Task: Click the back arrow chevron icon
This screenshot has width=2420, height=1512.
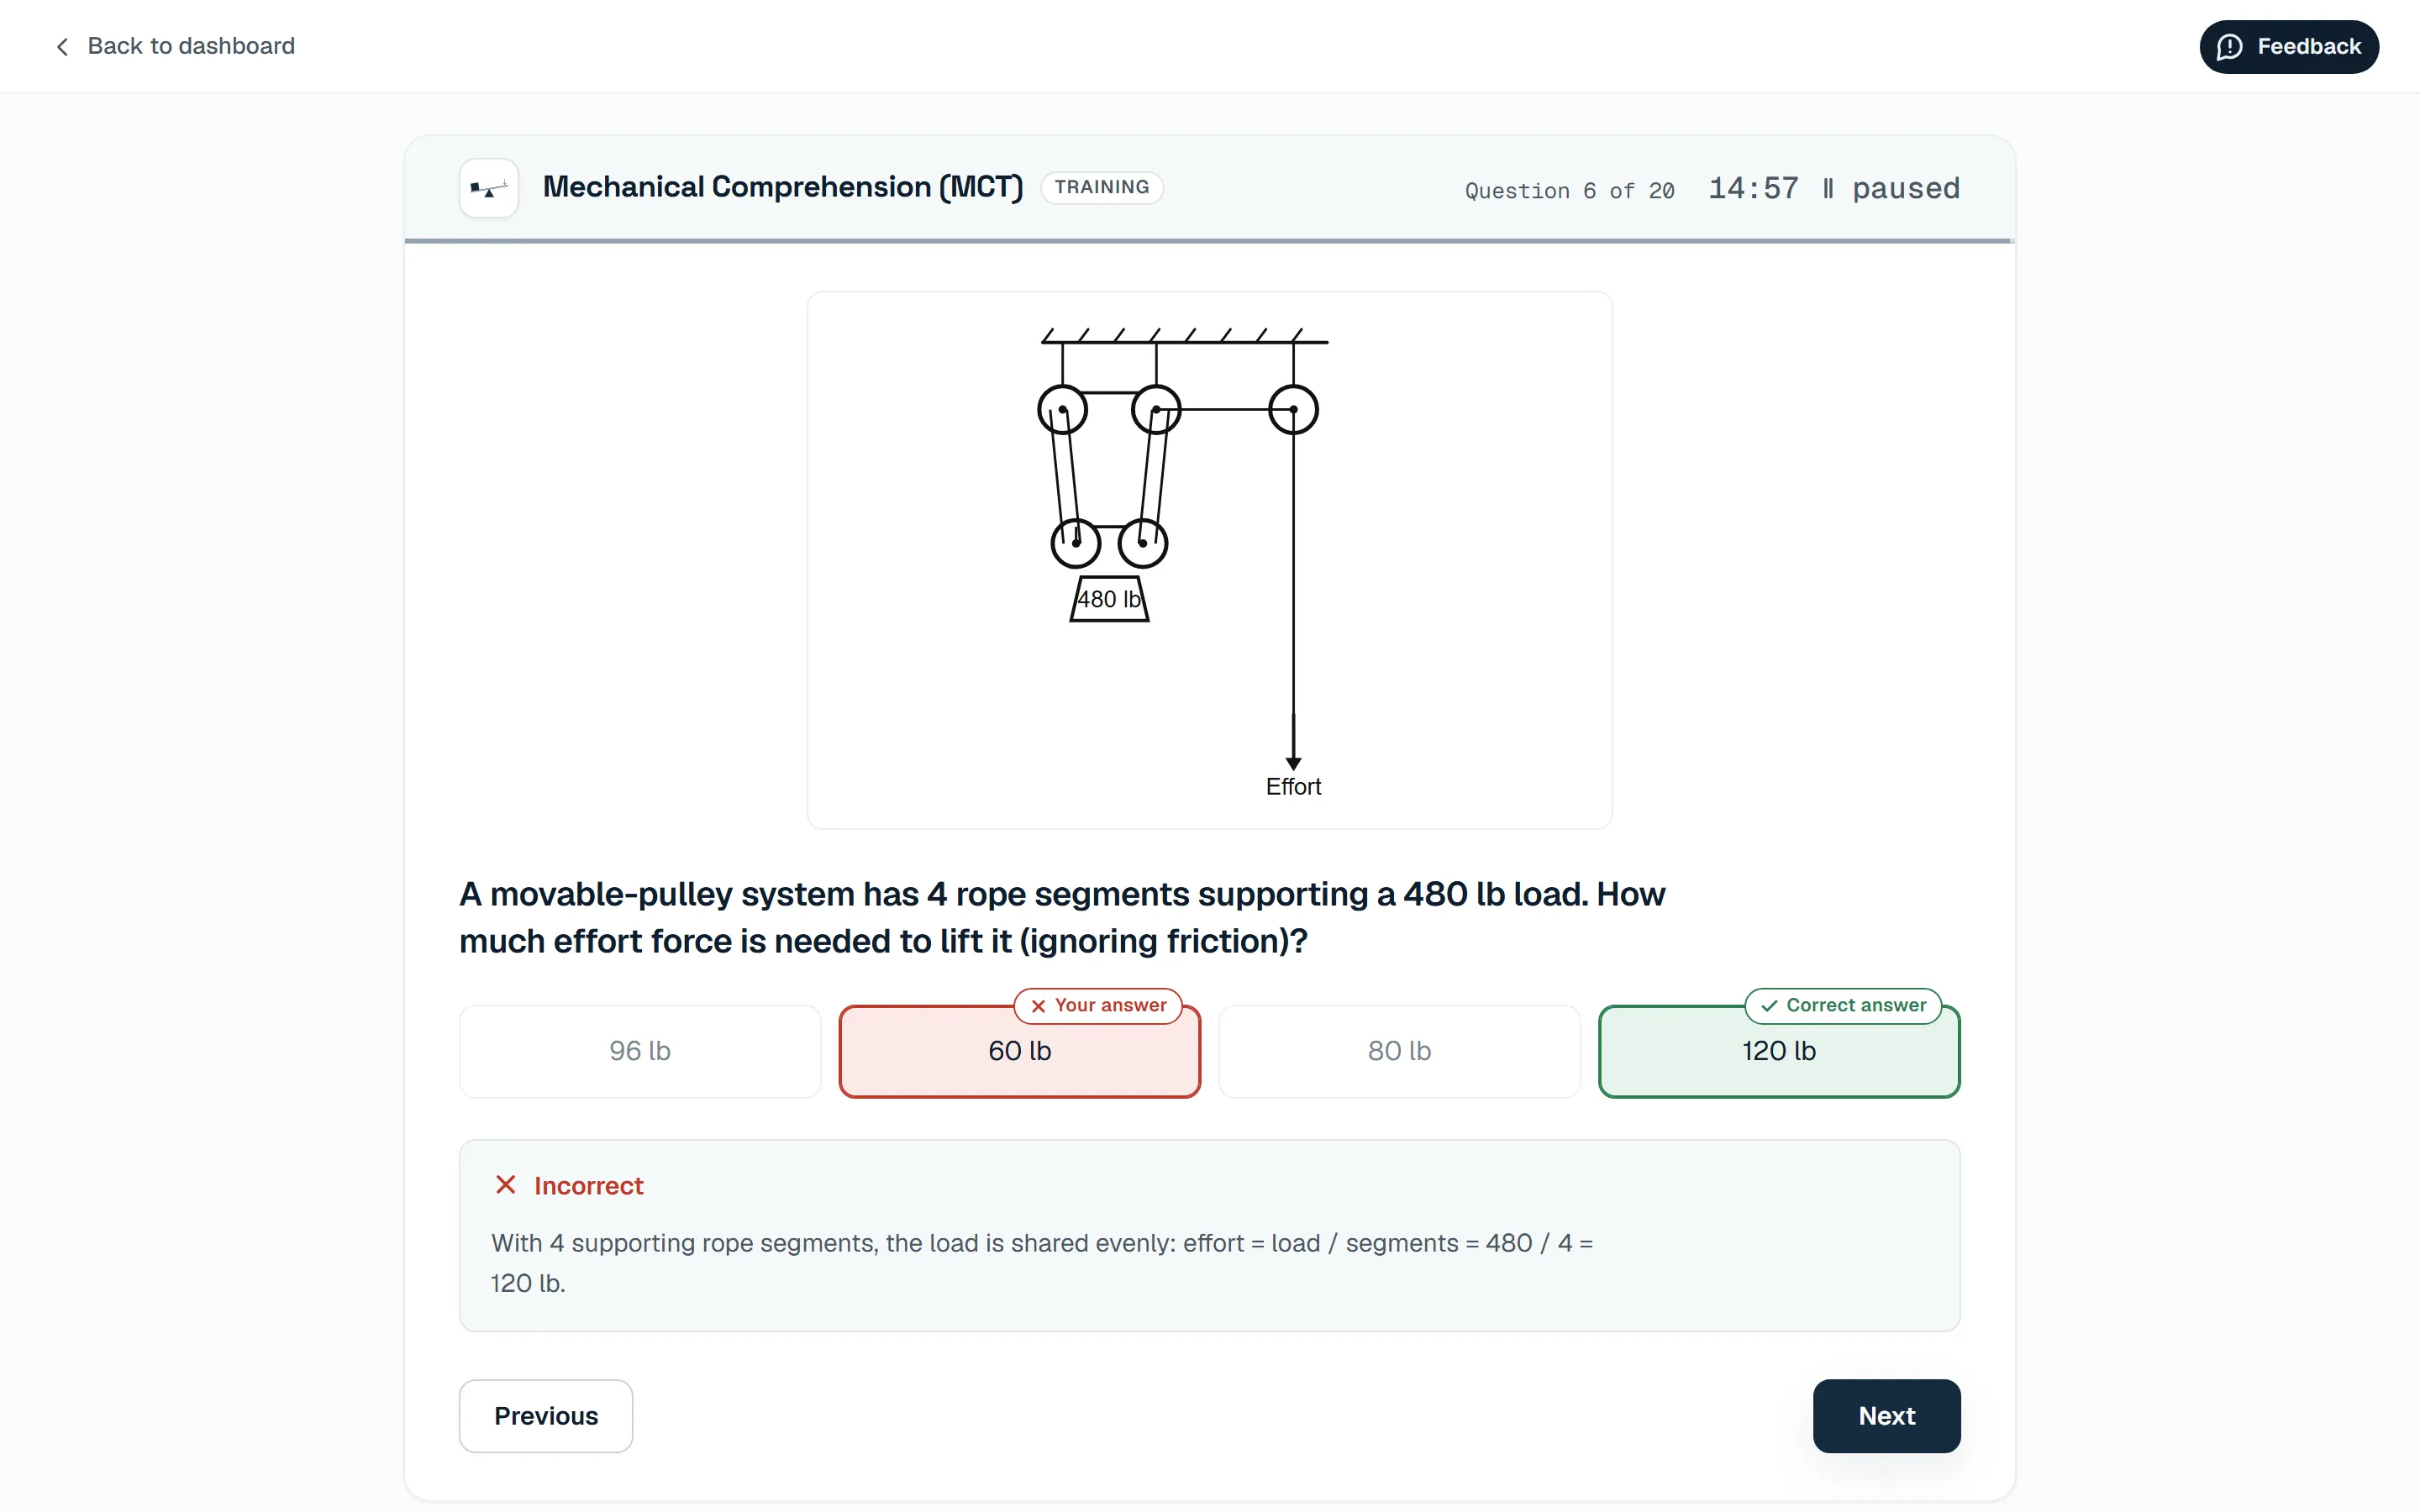Action: click(x=62, y=47)
